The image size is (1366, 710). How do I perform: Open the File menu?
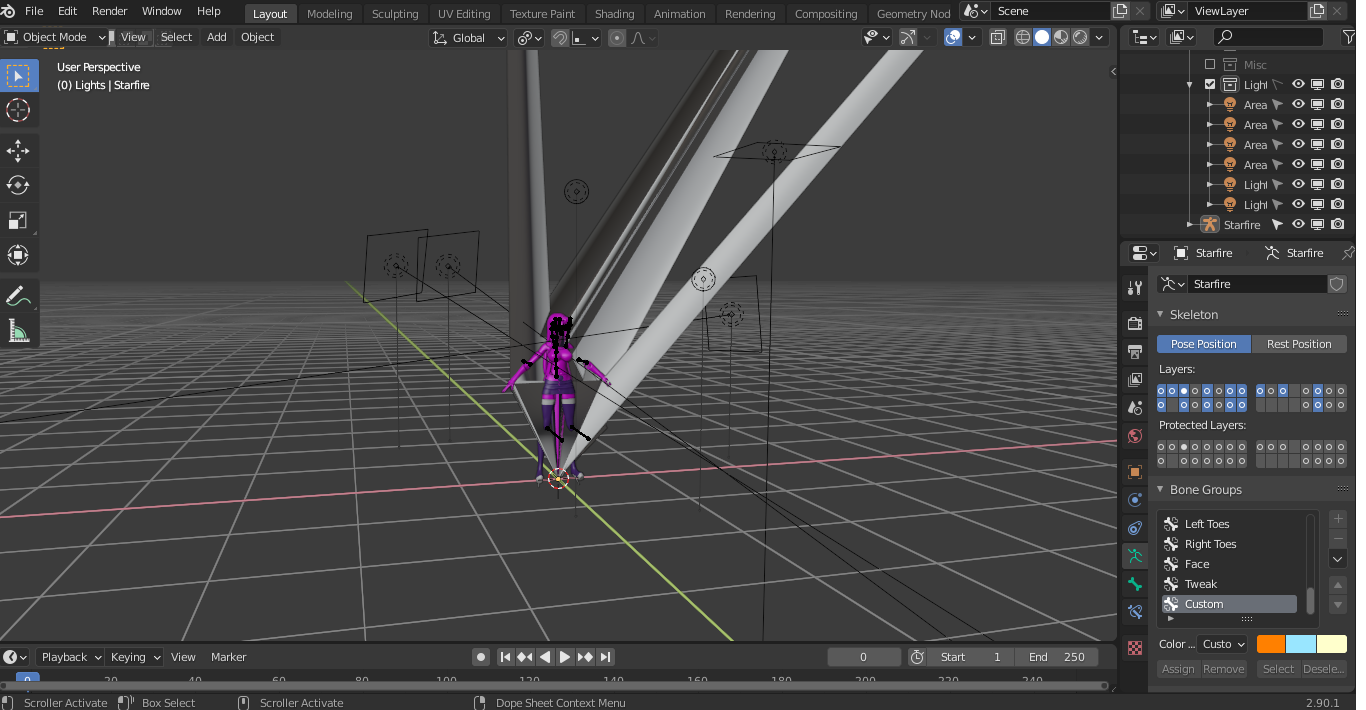click(x=34, y=11)
